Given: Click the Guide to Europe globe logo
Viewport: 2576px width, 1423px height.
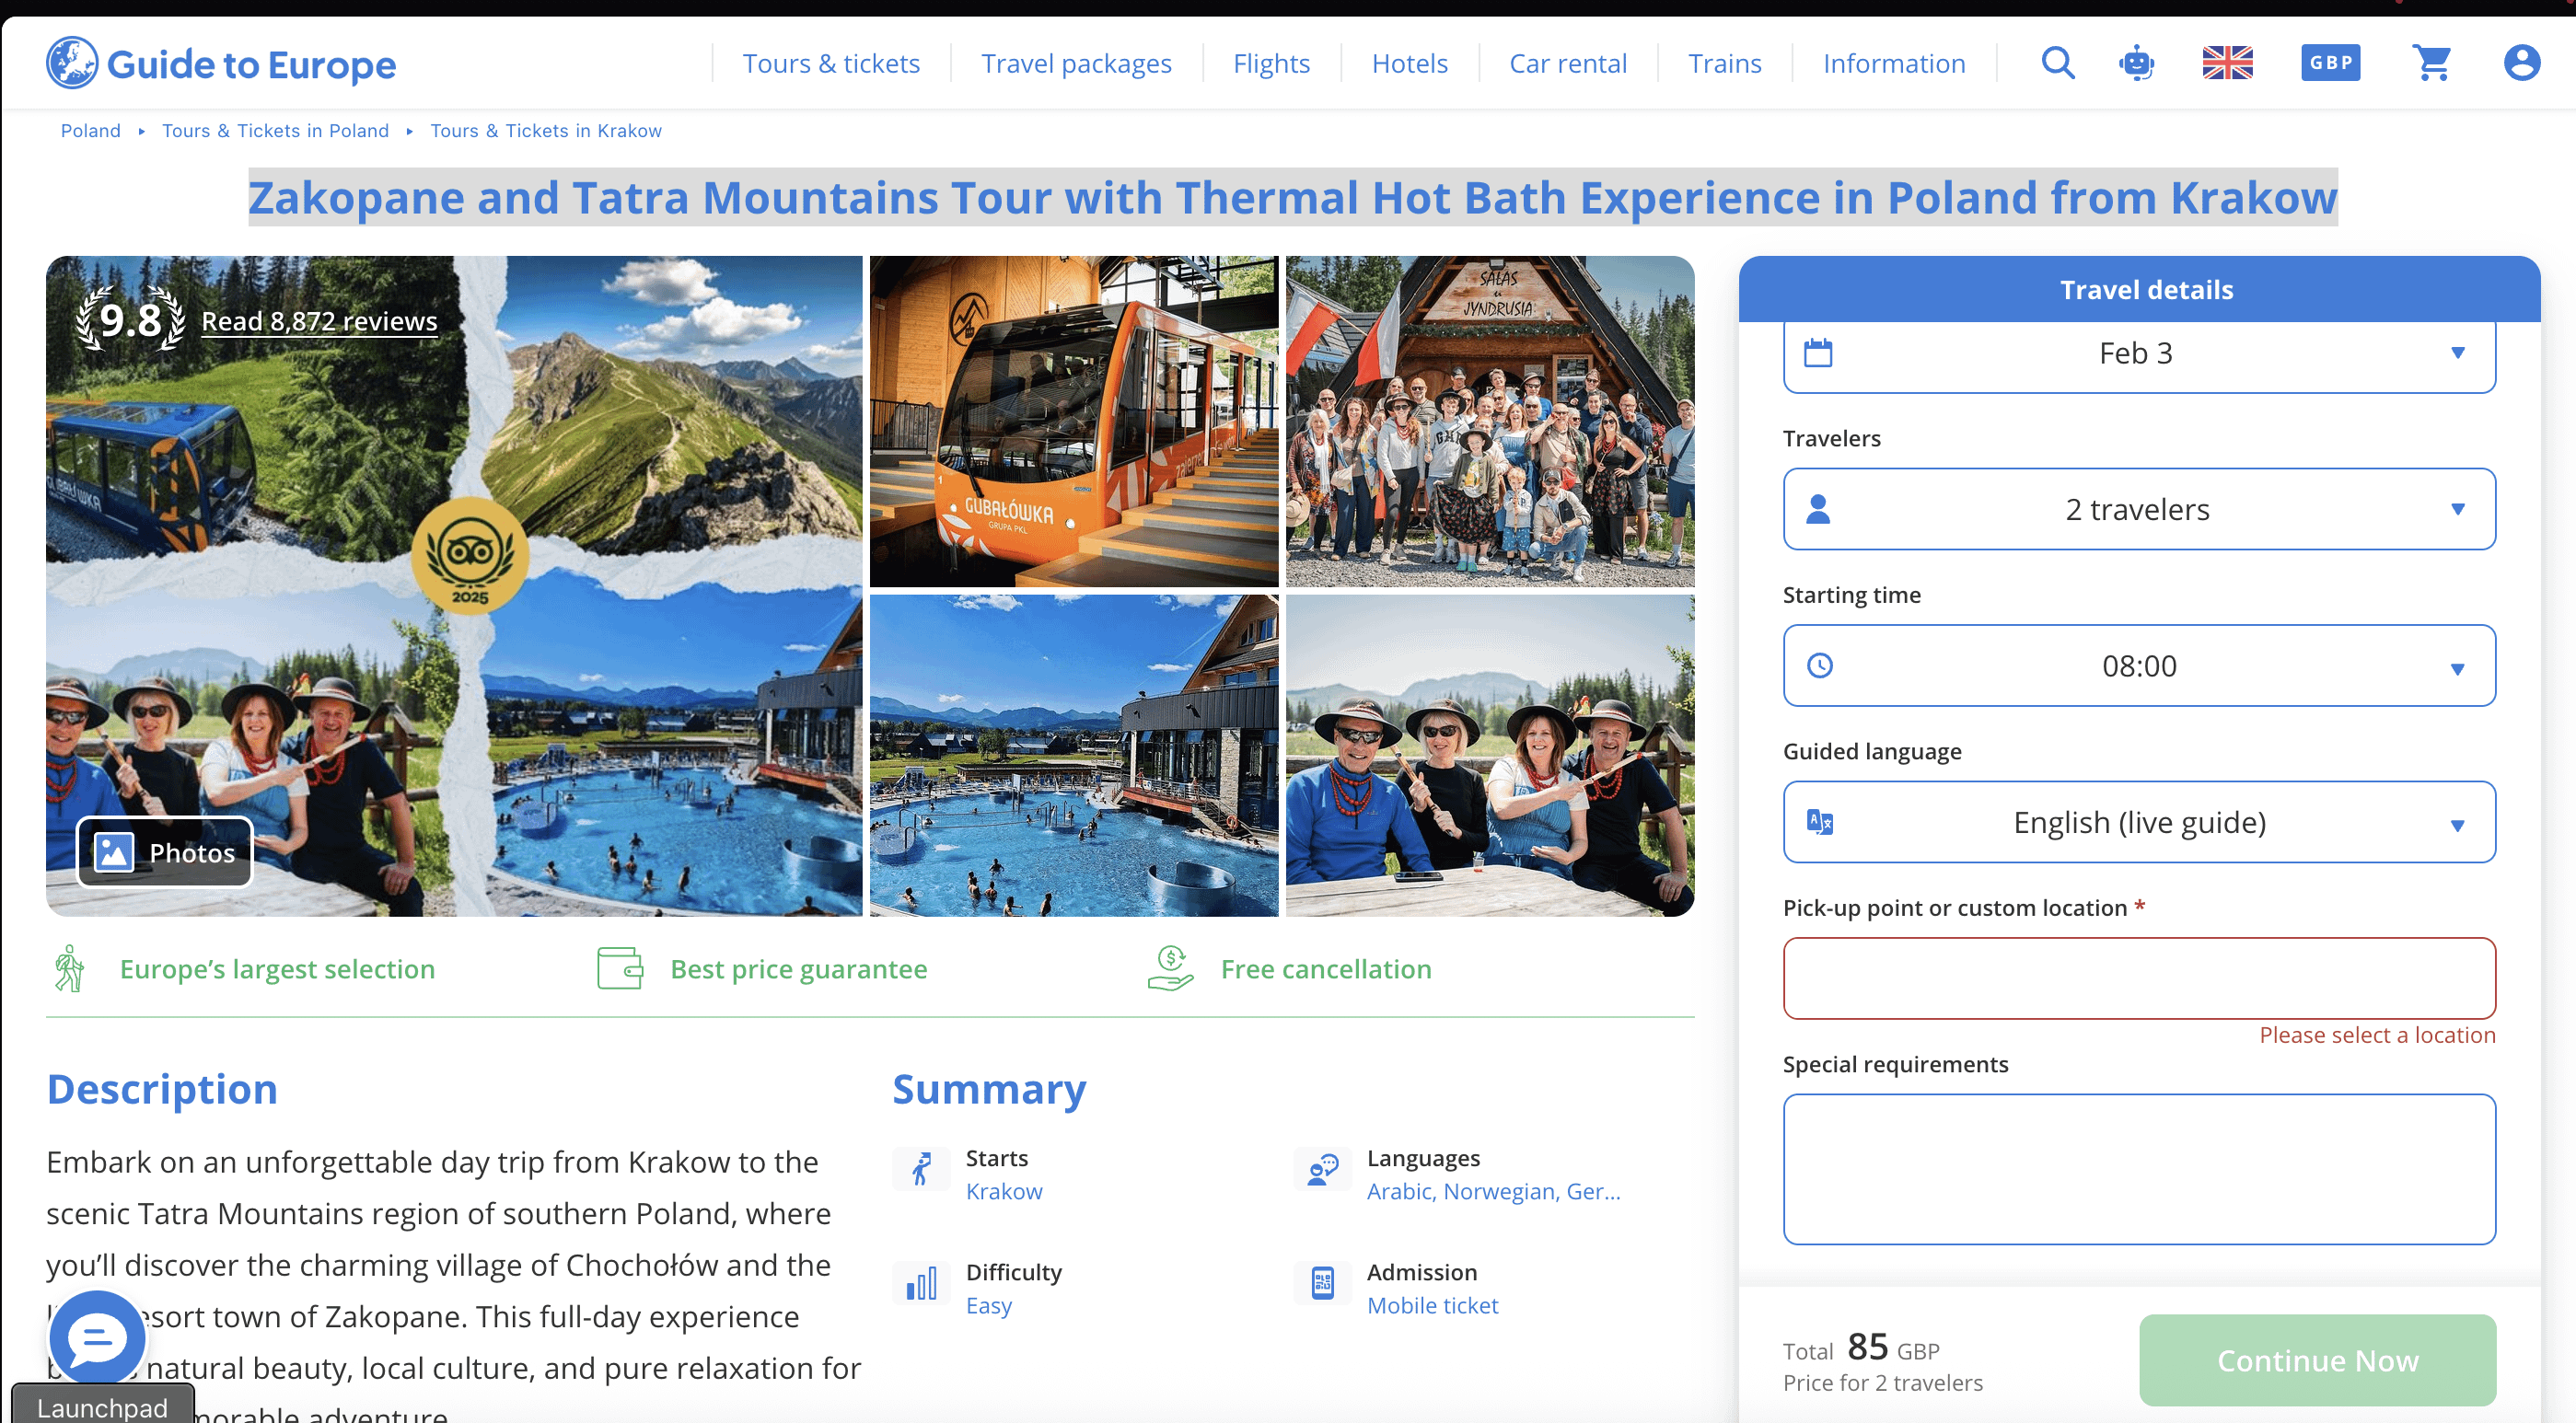Looking at the screenshot, I should (x=72, y=63).
